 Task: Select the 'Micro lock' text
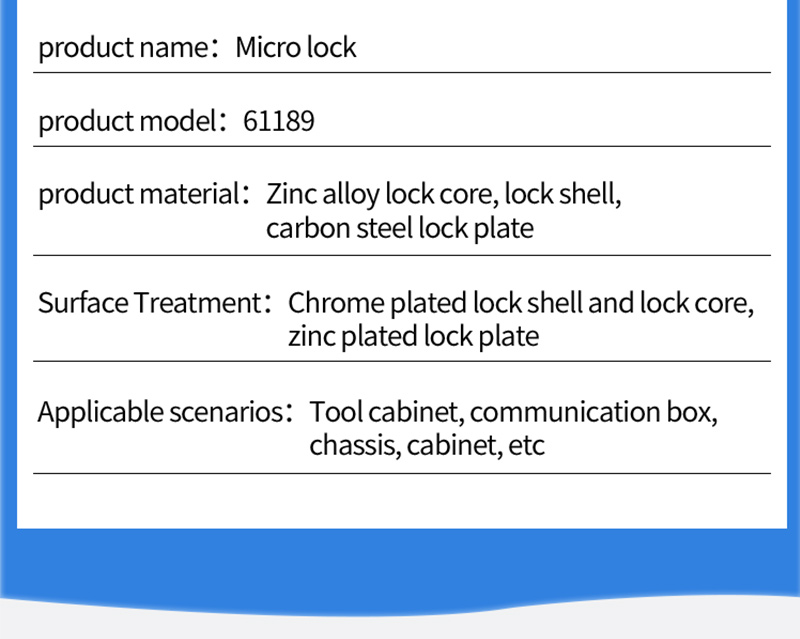[295, 47]
